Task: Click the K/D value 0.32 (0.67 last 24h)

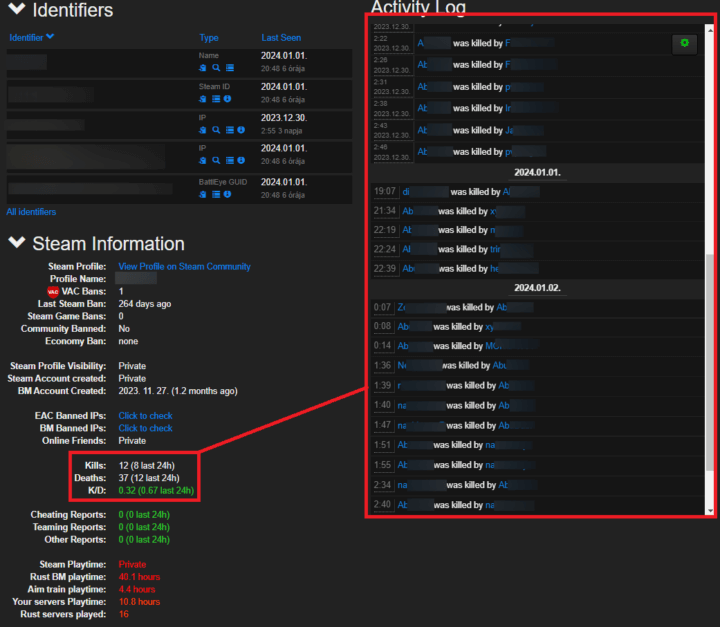Action: (x=156, y=491)
